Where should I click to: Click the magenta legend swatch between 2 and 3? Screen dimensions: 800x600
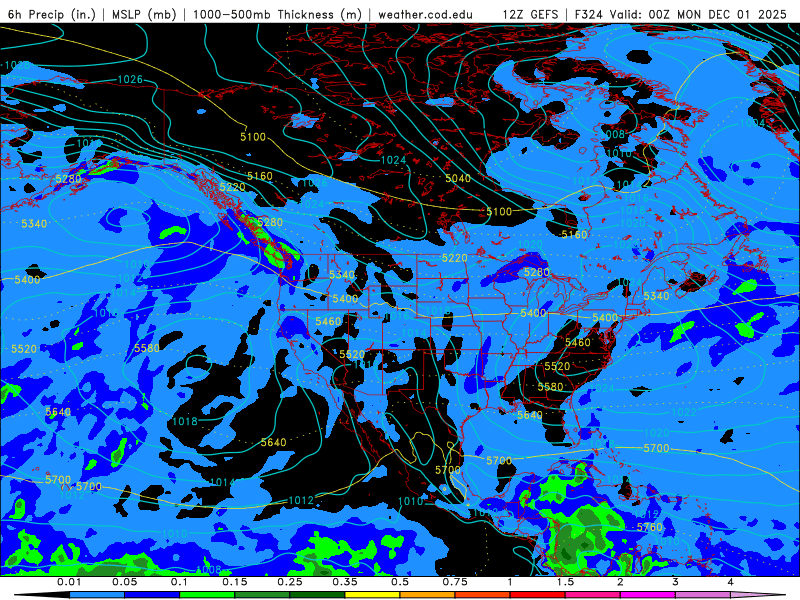[x=648, y=595]
